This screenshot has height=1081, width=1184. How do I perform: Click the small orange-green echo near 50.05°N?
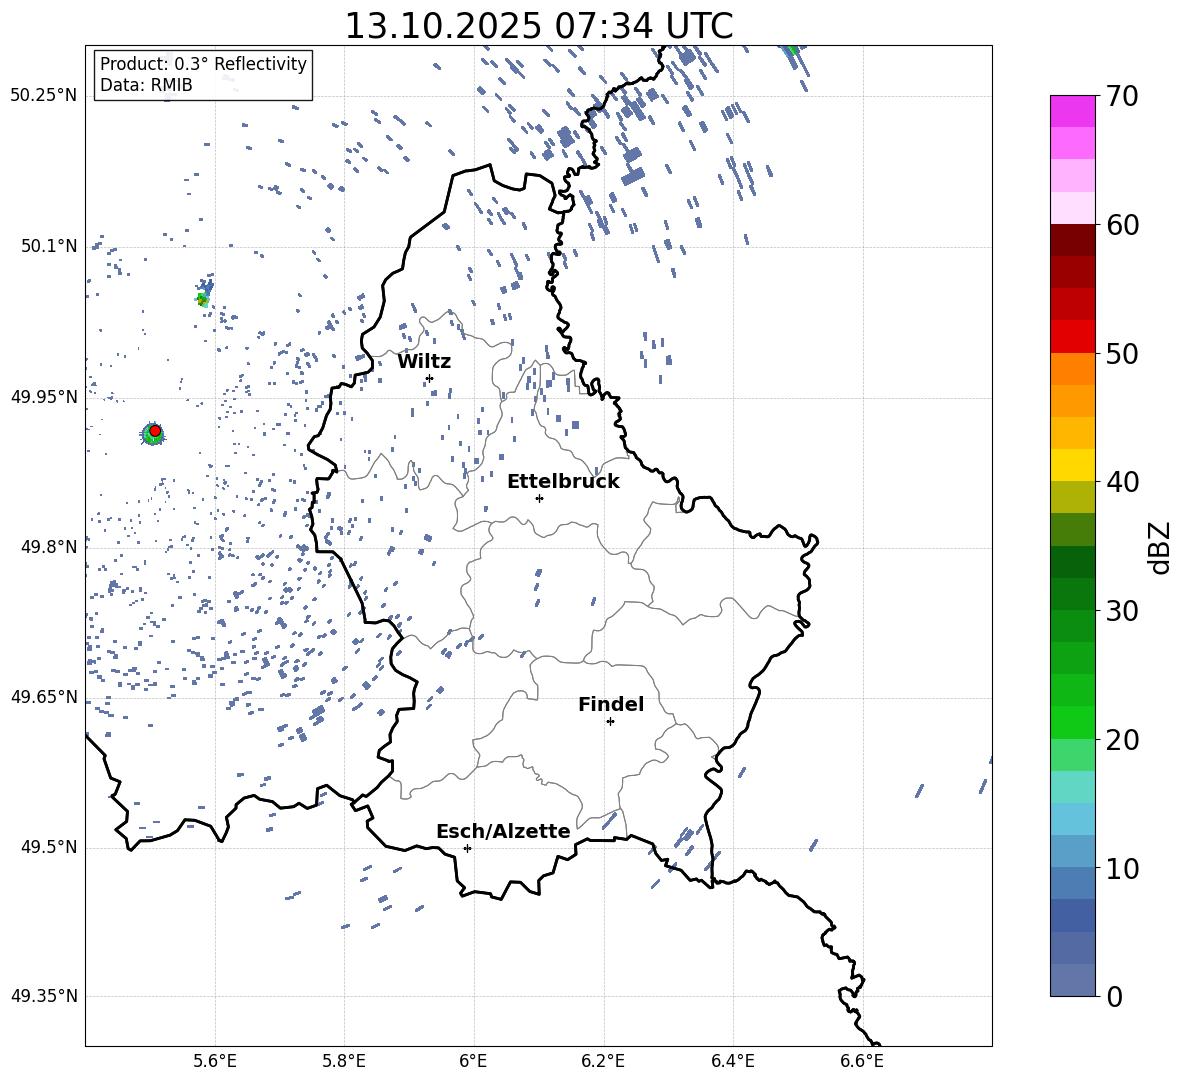[x=202, y=298]
